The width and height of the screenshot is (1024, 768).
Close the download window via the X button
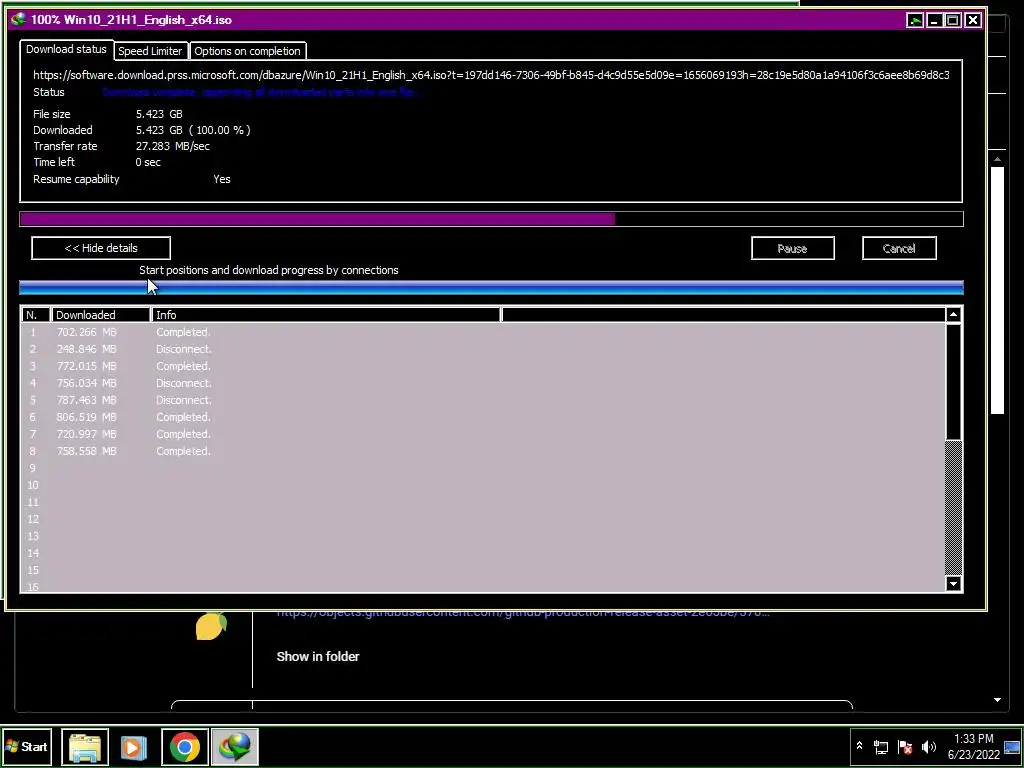(x=973, y=20)
